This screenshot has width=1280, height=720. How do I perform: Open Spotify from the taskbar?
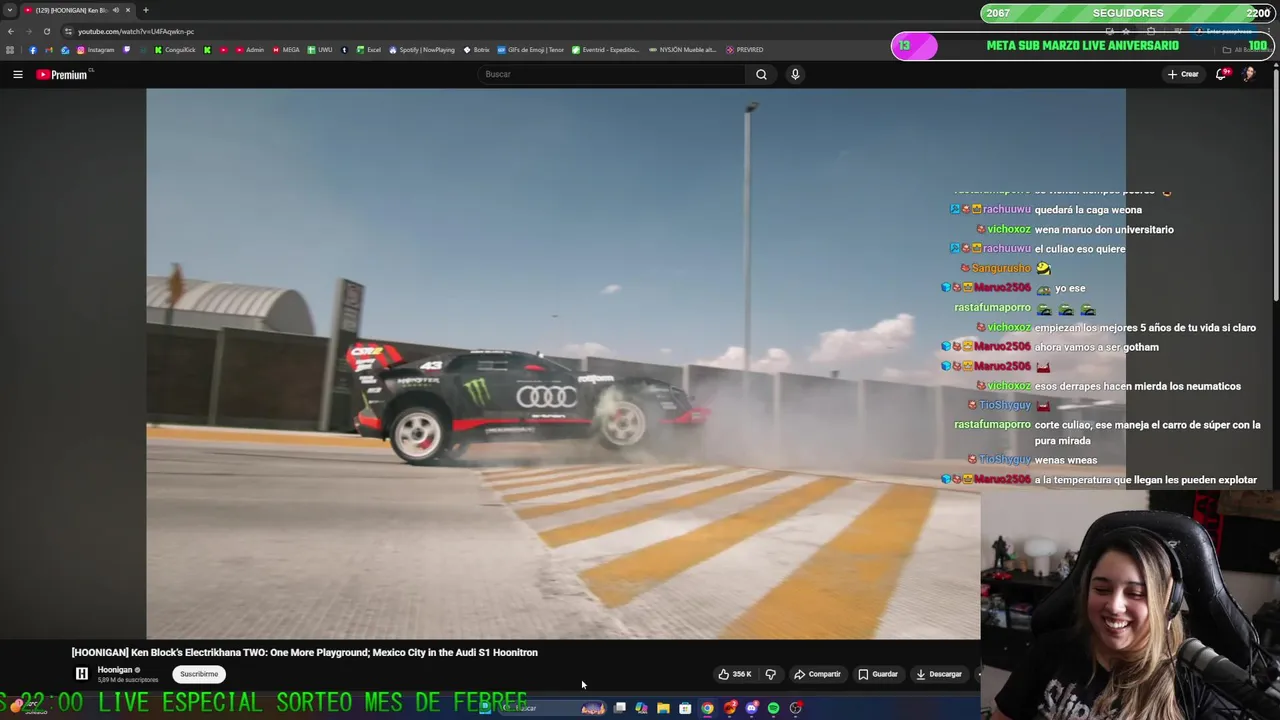click(774, 708)
